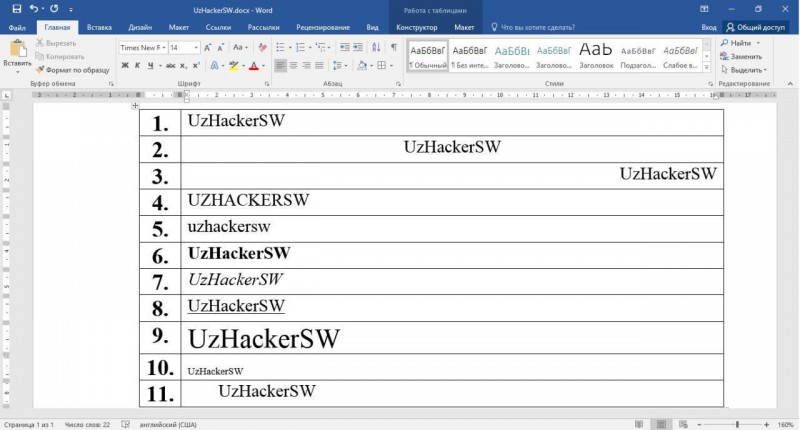Viewport: 800px width, 430px height.
Task: Toggle right text alignment
Action: 306,65
